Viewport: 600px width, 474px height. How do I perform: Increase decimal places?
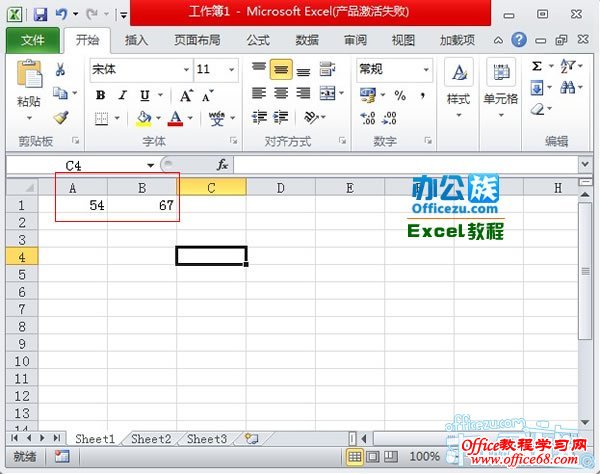click(x=368, y=118)
